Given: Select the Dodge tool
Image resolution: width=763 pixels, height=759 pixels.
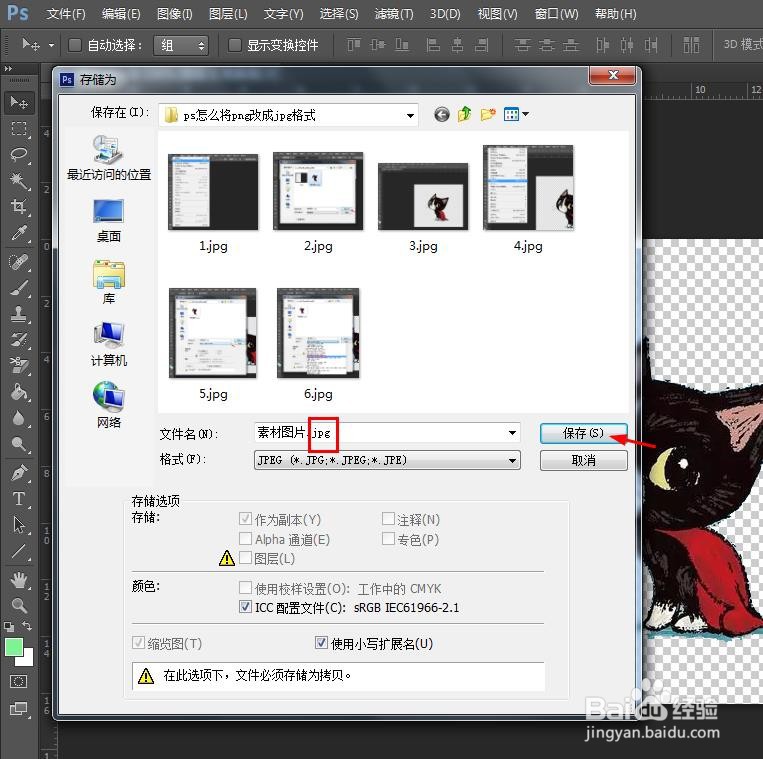Looking at the screenshot, I should pos(19,444).
